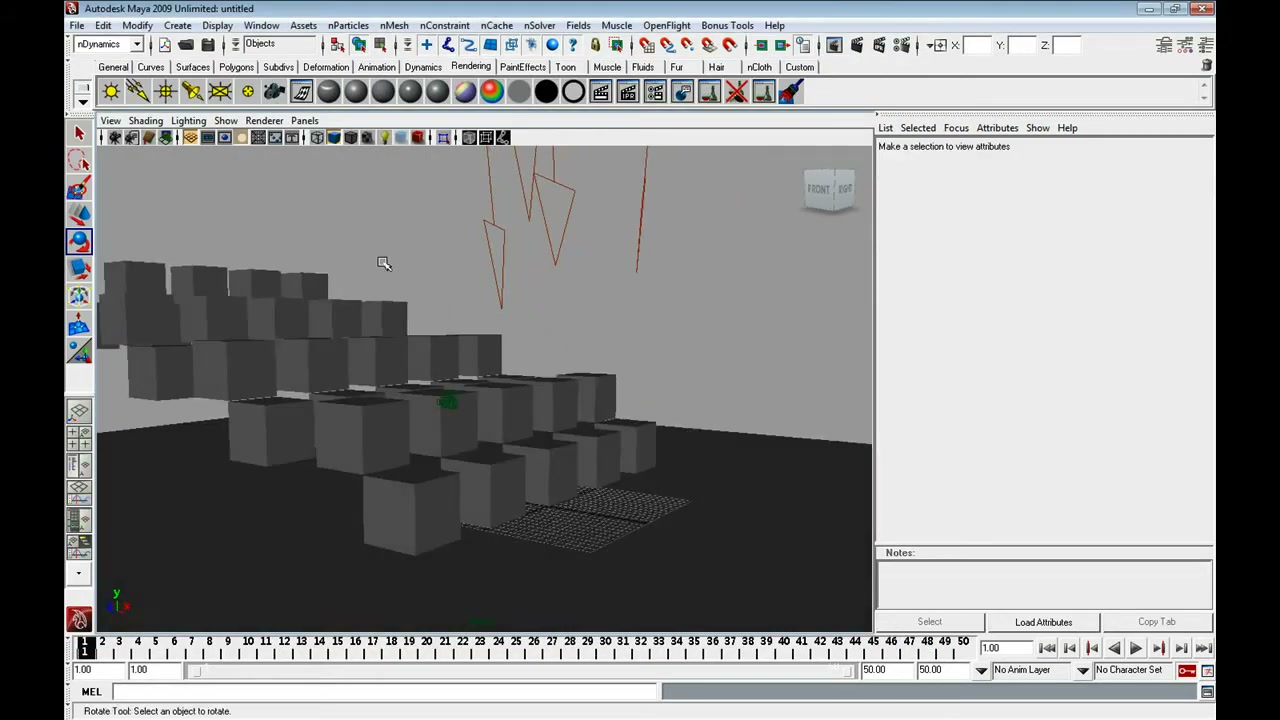Go to start of playback range

1047,649
